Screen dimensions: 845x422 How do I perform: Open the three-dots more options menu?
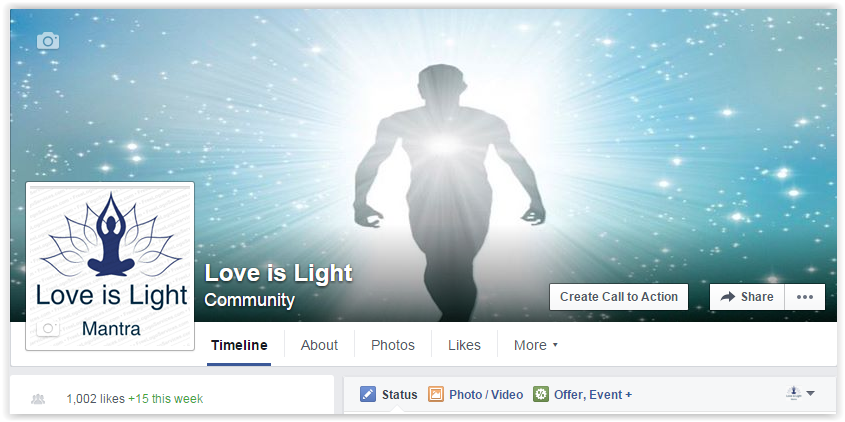coord(805,297)
